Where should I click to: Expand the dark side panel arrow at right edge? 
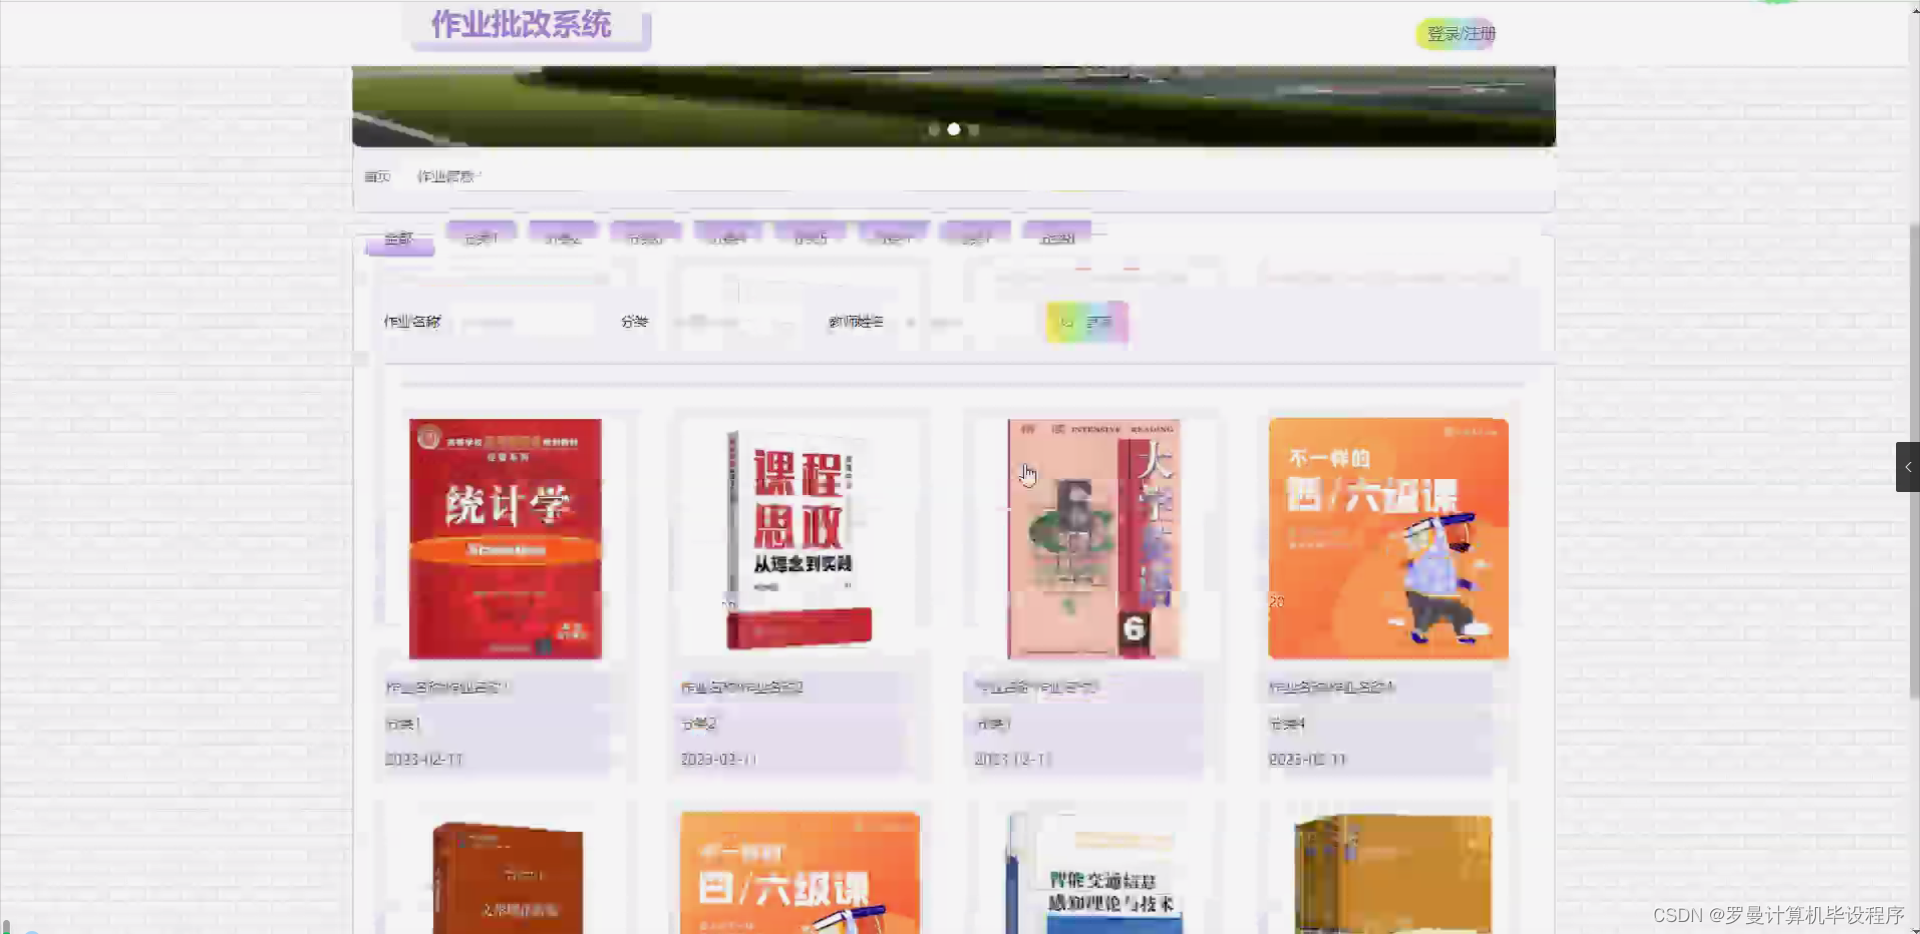tap(1908, 467)
